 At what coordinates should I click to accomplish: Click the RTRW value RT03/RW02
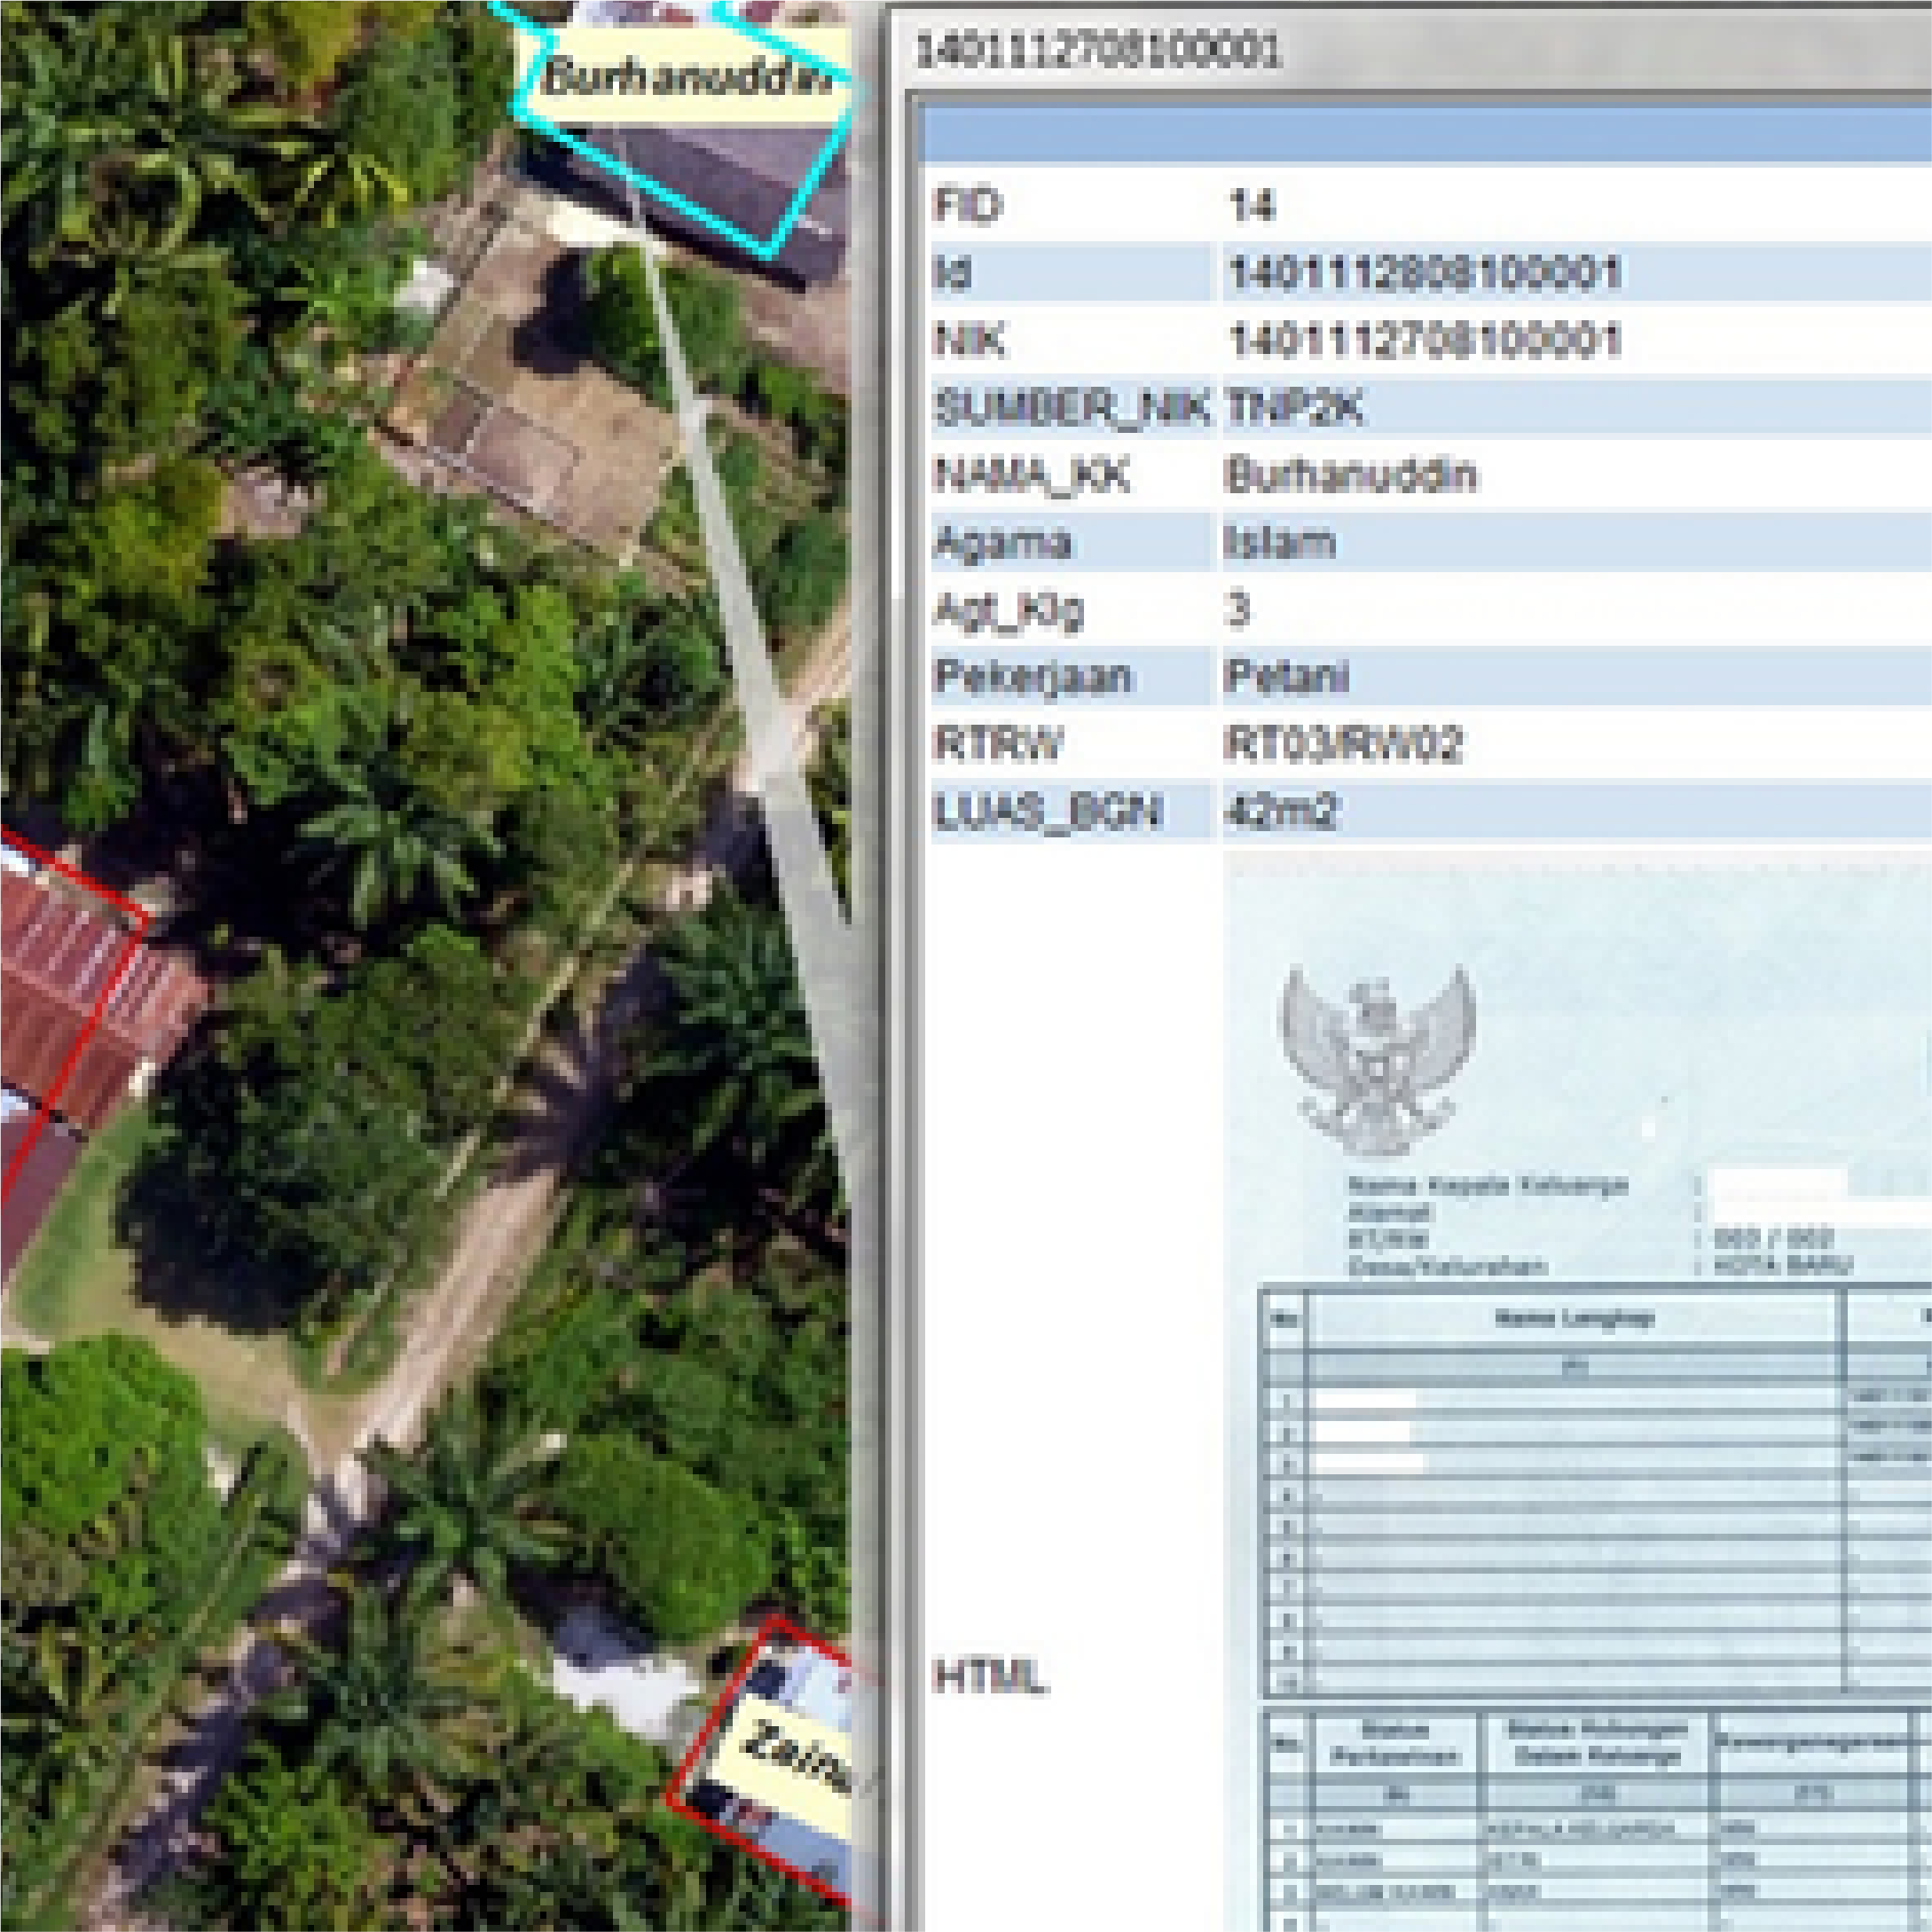pyautogui.click(x=1342, y=744)
